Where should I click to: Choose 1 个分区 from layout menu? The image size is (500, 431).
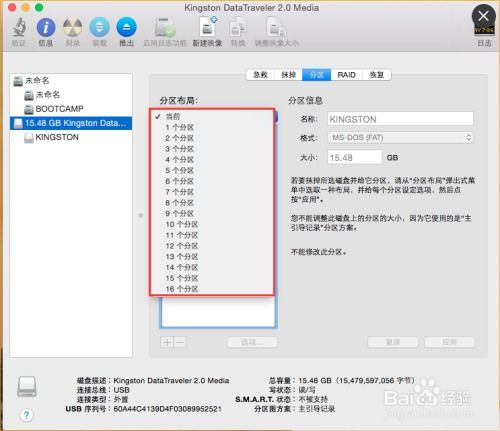(x=212, y=127)
